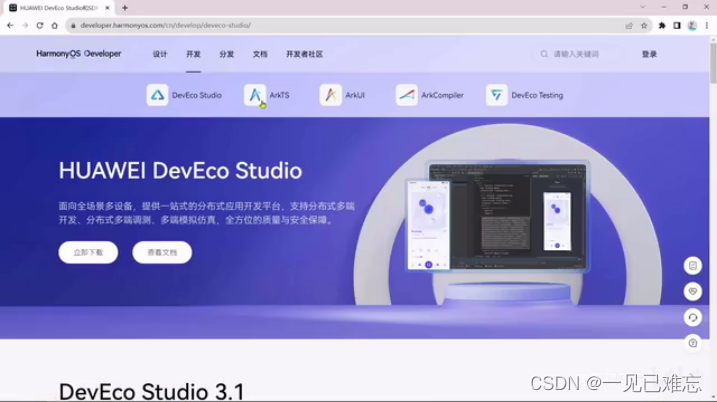
Task: Click the share page icon in address bar
Action: (629, 26)
